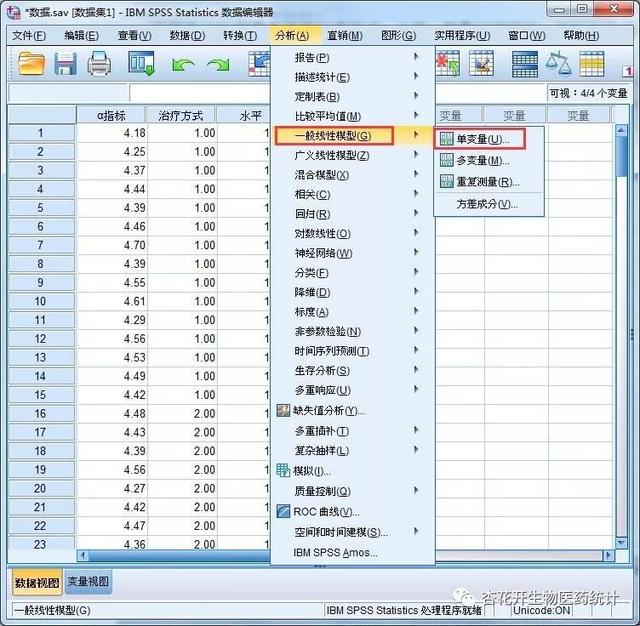Click cell value 4.70 in row 7
The image size is (640, 626).
click(112, 245)
